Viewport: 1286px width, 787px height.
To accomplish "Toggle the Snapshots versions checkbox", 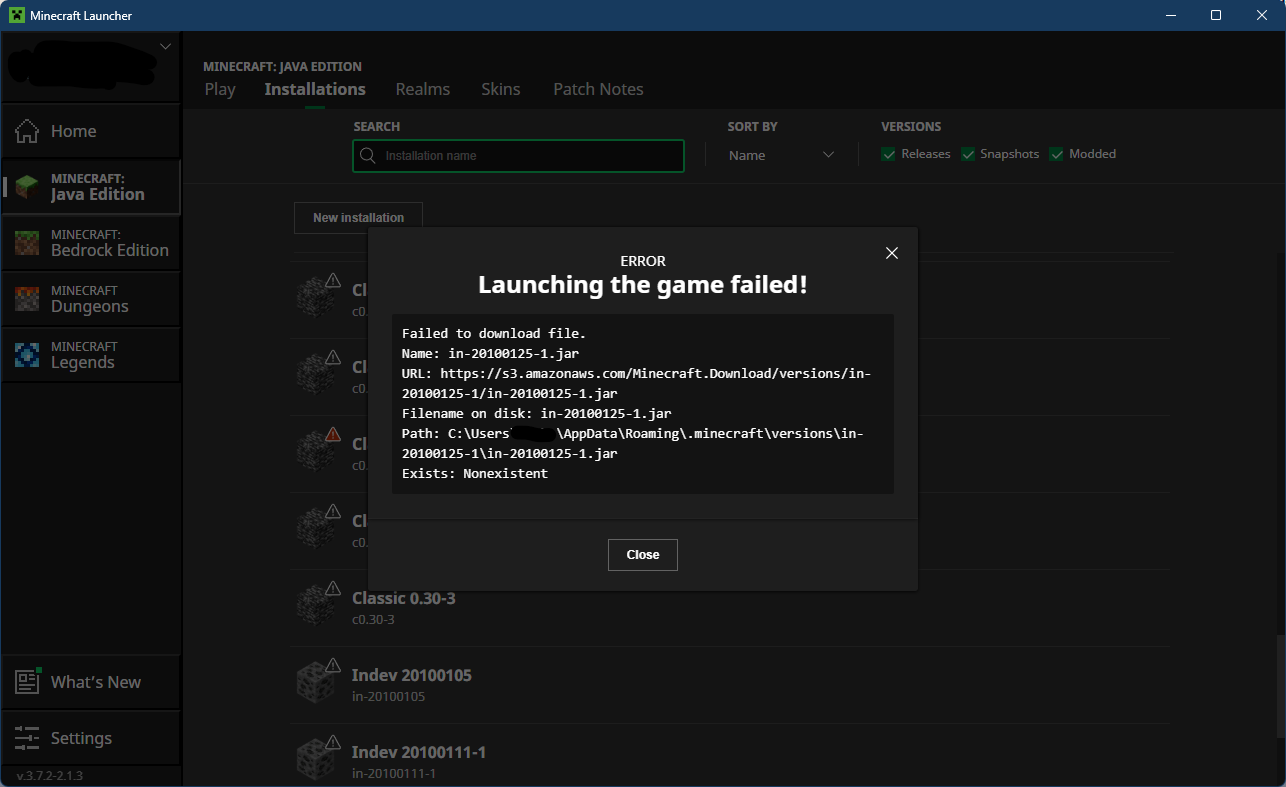I will pyautogui.click(x=967, y=154).
